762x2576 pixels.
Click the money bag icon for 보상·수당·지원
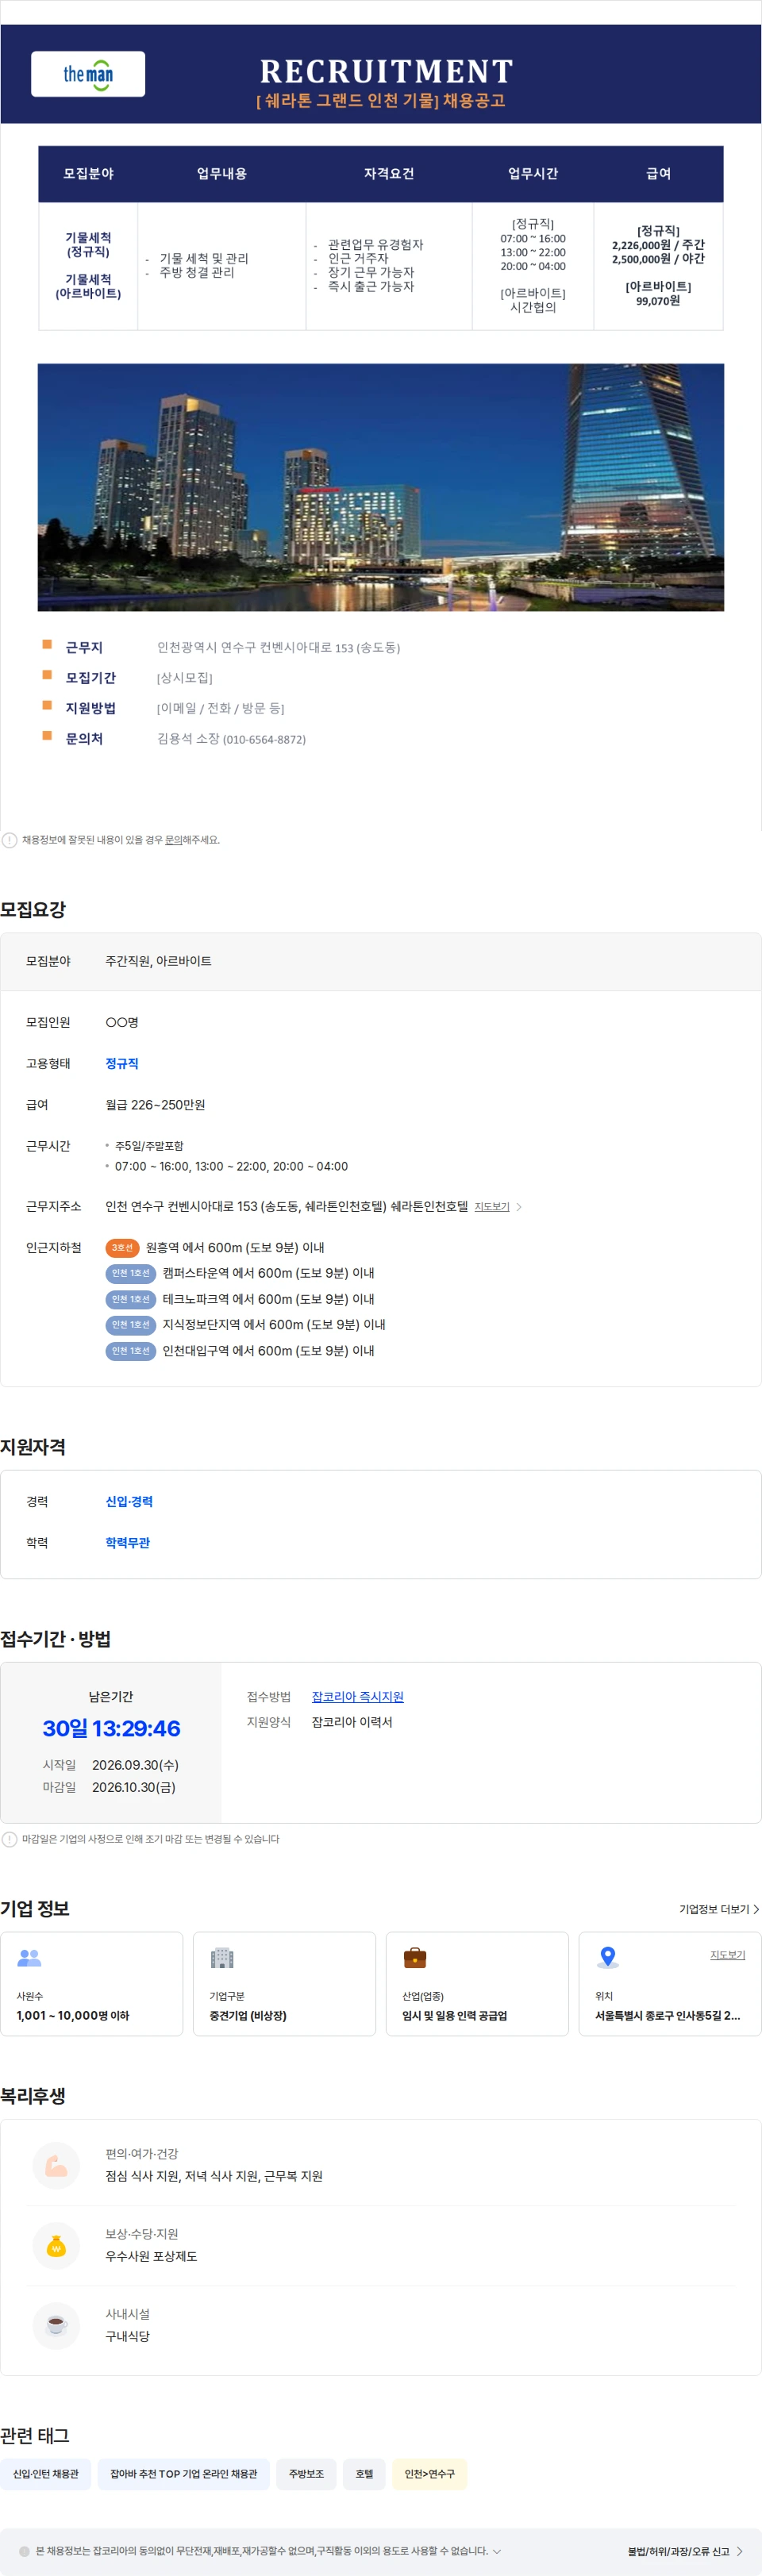pos(56,2246)
